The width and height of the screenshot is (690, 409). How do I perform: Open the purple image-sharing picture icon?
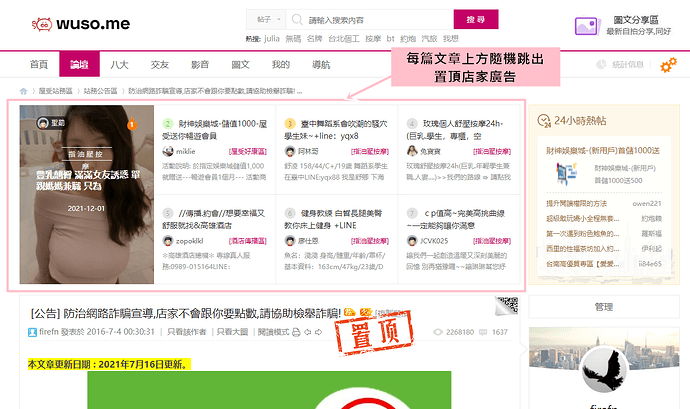click(x=587, y=26)
